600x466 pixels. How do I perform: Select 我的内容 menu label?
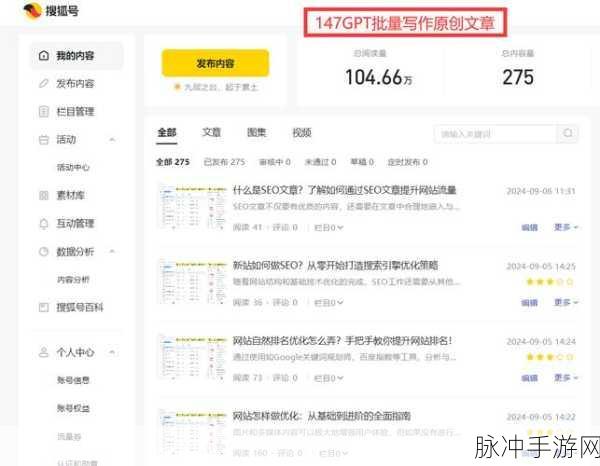[x=75, y=55]
